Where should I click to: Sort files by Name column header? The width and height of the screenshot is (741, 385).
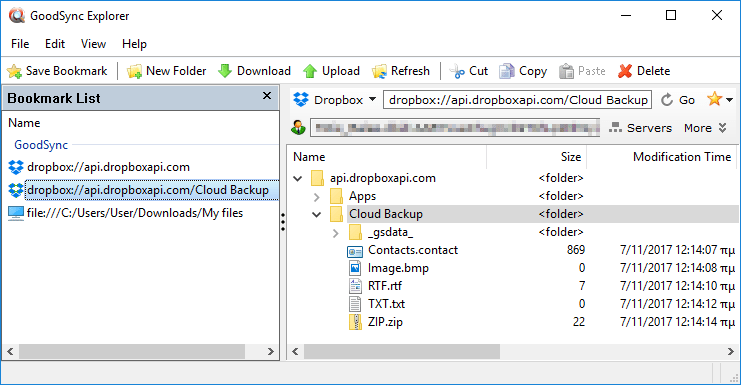click(x=387, y=157)
